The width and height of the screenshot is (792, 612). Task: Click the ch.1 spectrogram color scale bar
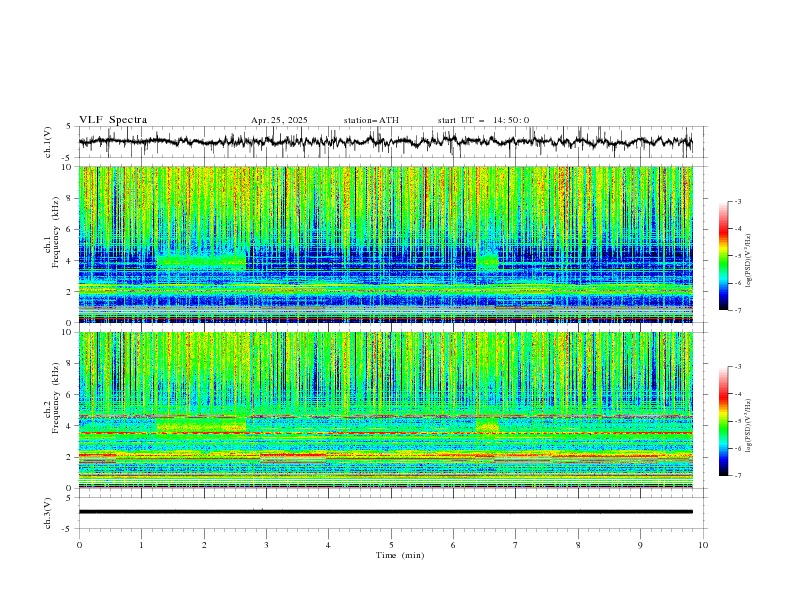click(x=723, y=255)
